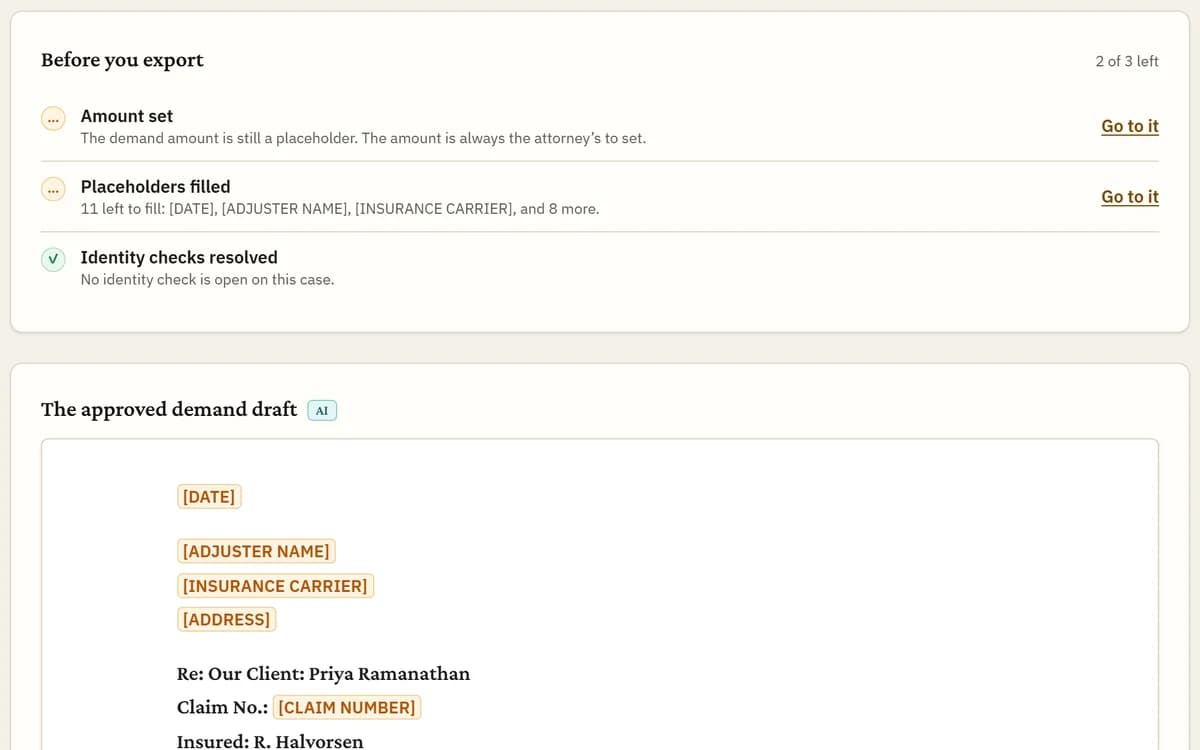This screenshot has height=750, width=1200.
Task: Click the 'Before you export' heading
Action: click(122, 60)
